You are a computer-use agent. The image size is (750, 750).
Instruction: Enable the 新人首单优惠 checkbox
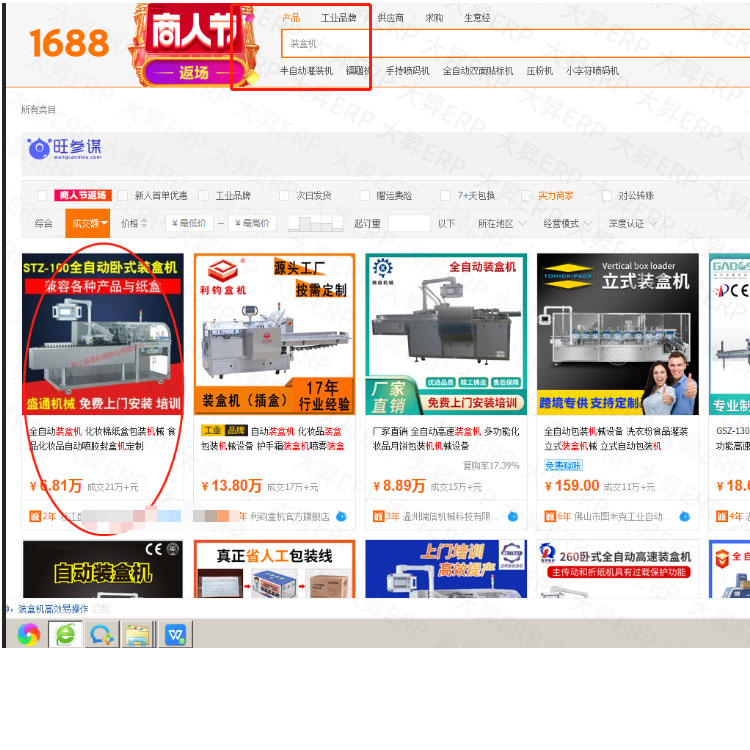[x=123, y=196]
